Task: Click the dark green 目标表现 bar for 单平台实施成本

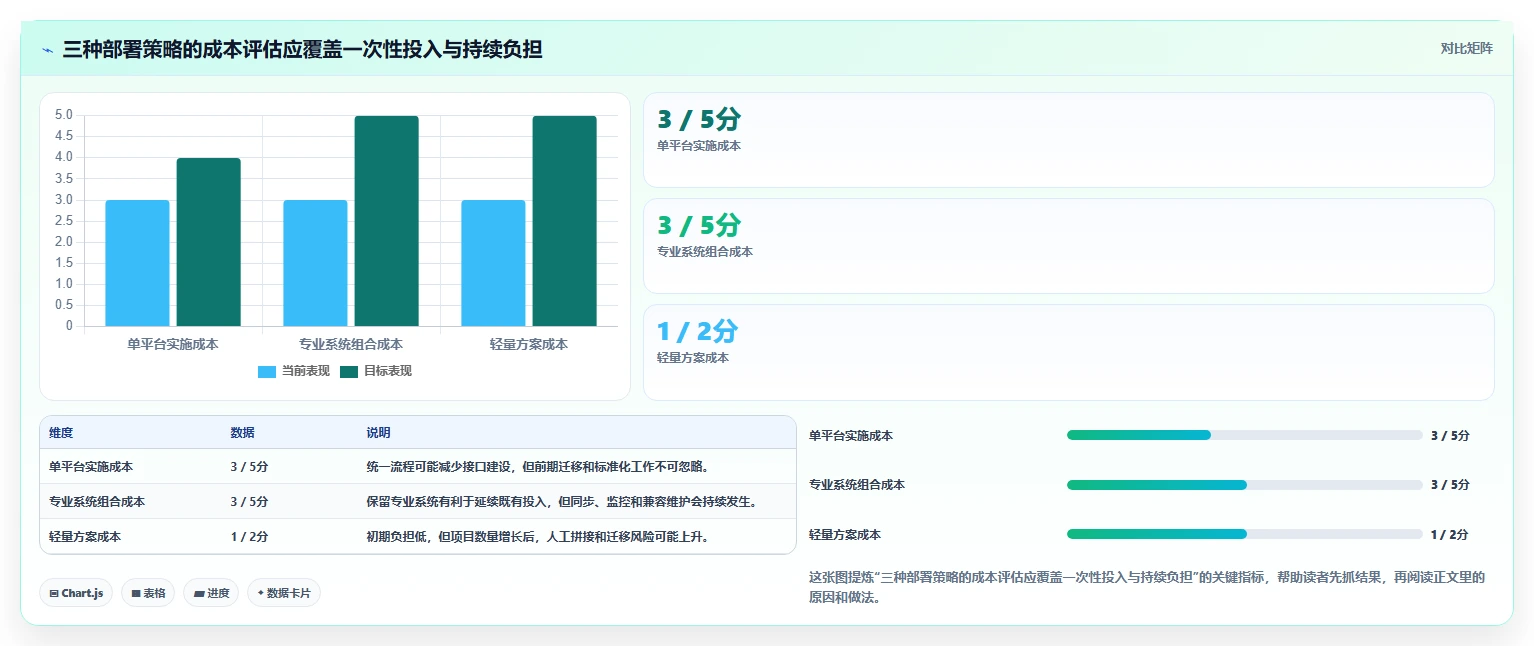Action: click(209, 242)
